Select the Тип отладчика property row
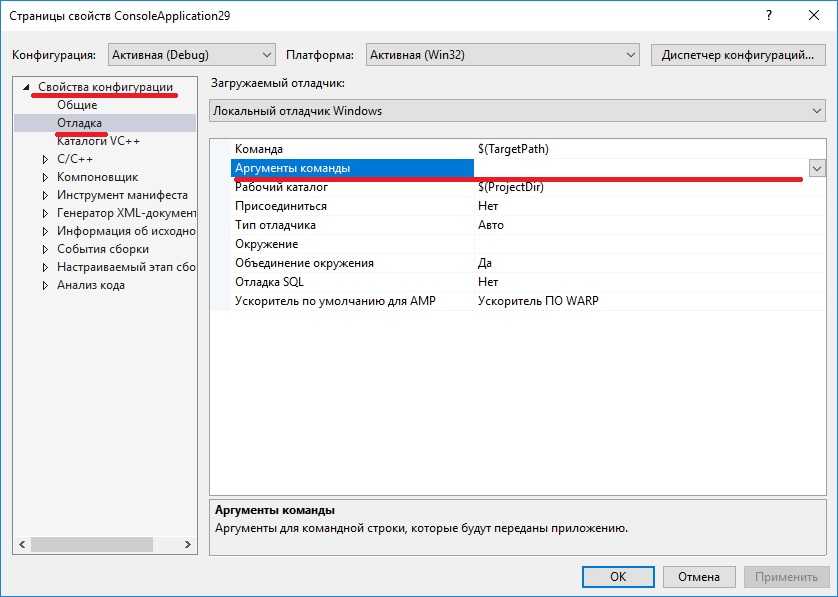Image resolution: width=838 pixels, height=597 pixels. click(275, 225)
